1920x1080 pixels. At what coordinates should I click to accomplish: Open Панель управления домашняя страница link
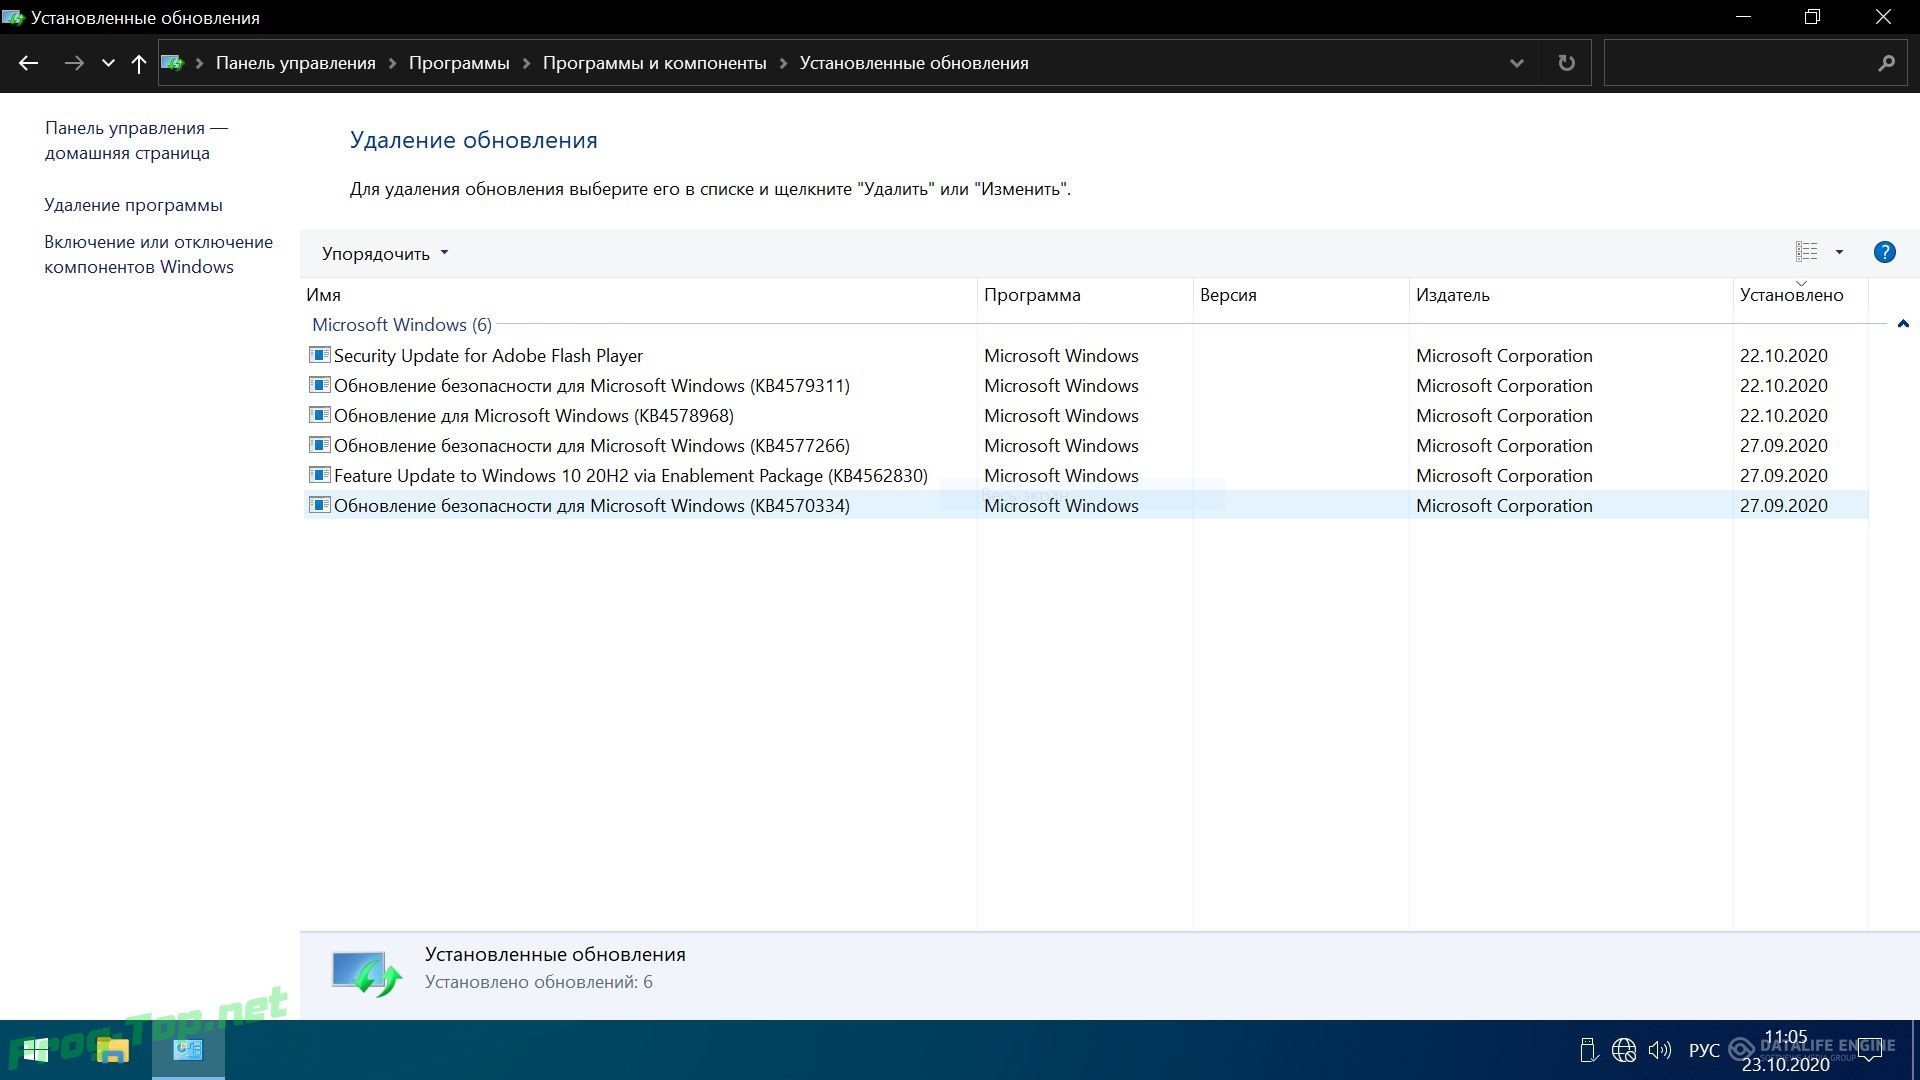136,140
